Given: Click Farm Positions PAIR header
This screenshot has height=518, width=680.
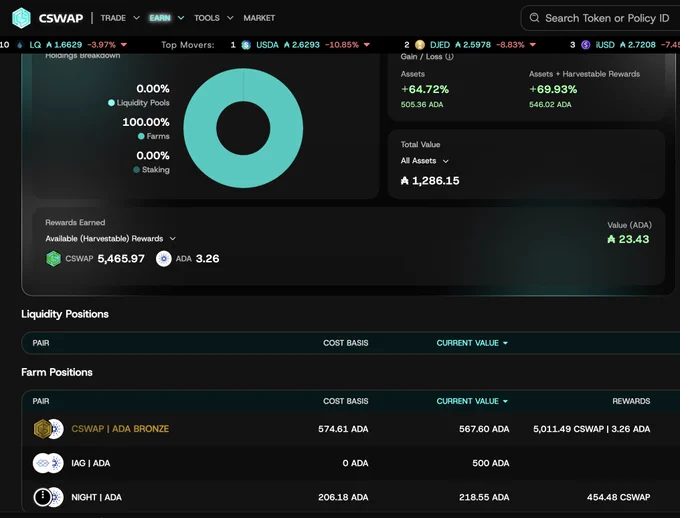Looking at the screenshot, I should (x=41, y=401).
